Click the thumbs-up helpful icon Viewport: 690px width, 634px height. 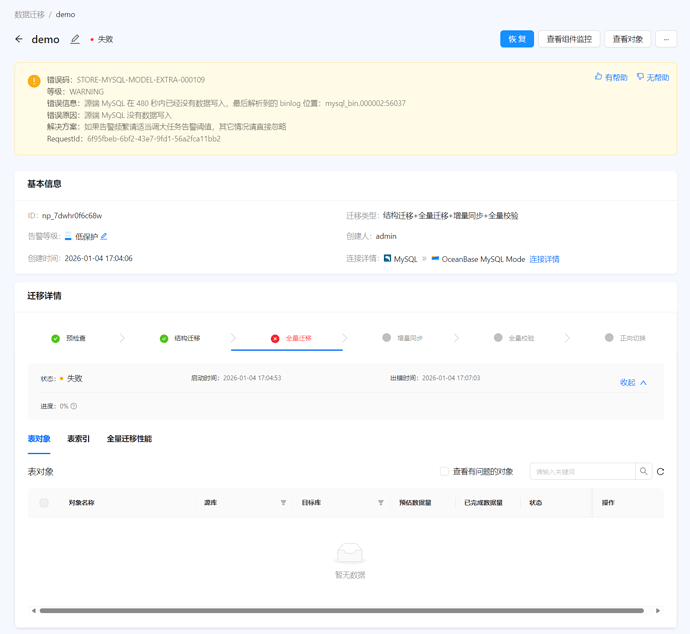click(599, 77)
